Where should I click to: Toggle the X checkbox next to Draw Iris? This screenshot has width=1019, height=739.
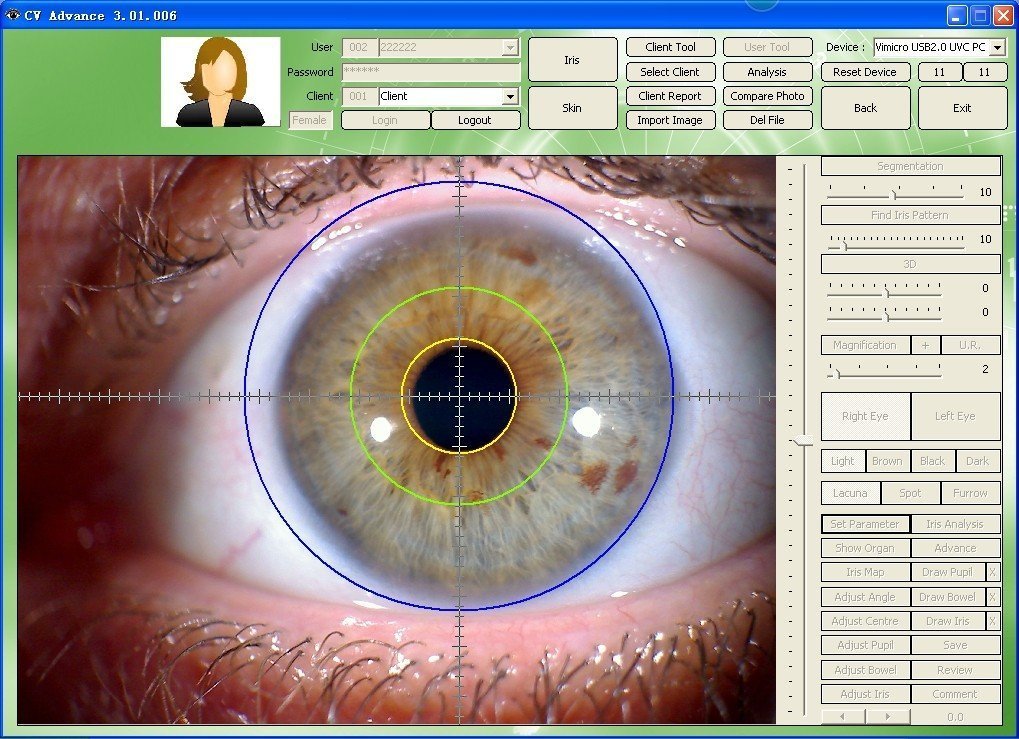point(993,620)
